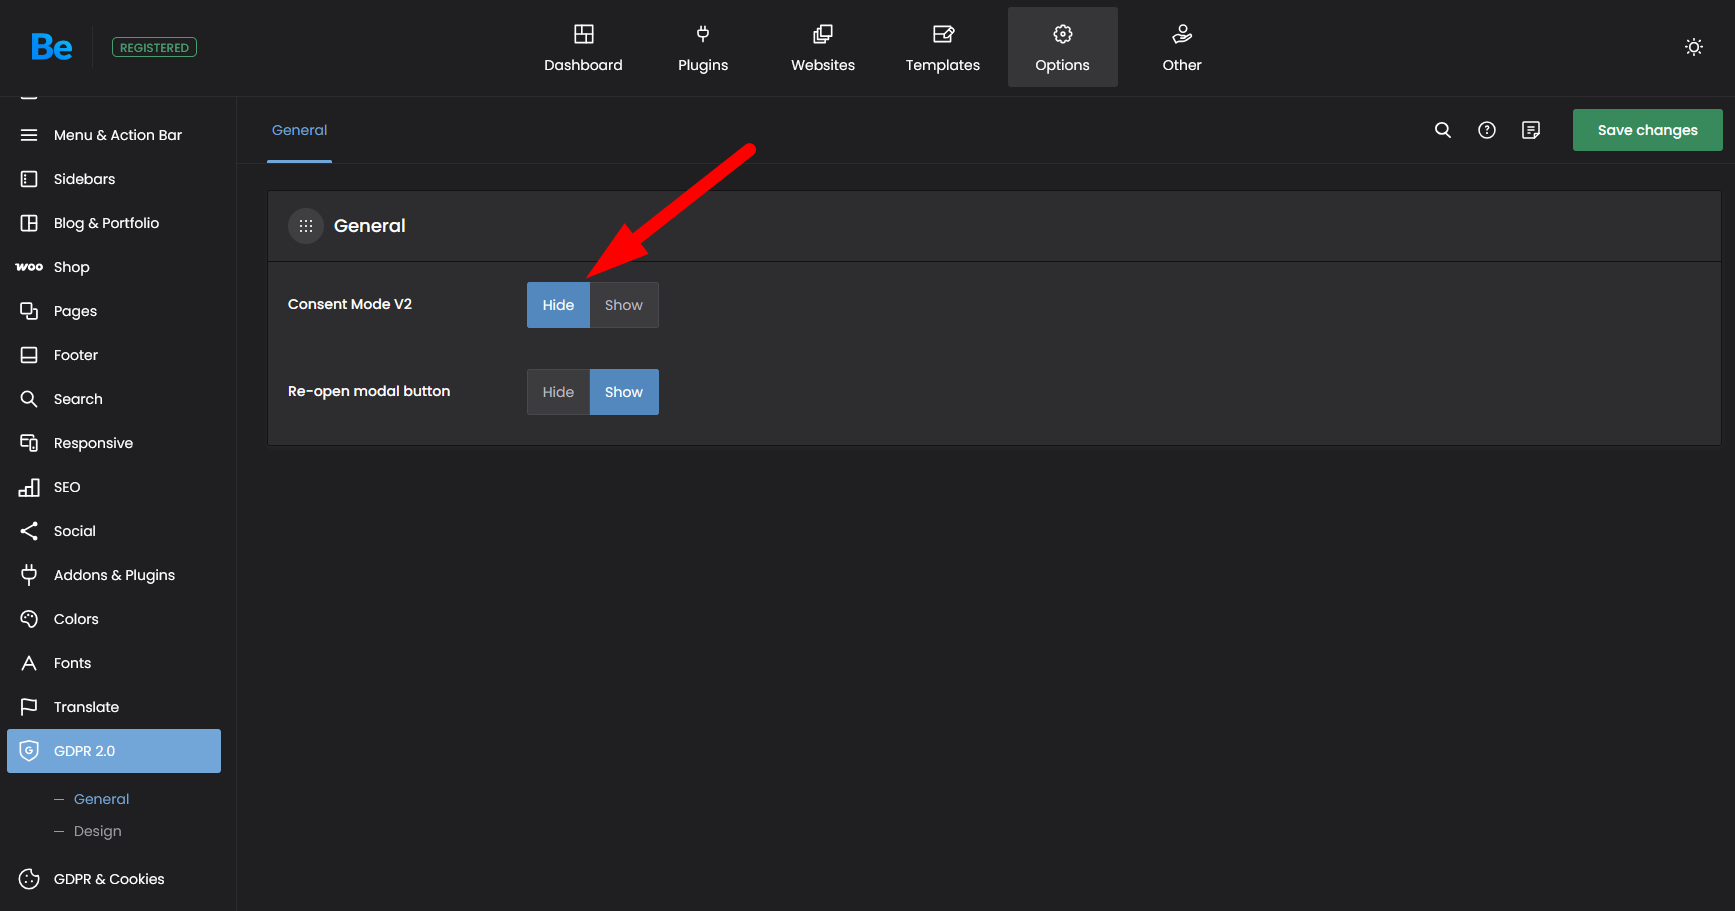Expand Menu & Action Bar settings
Viewport: 1735px width, 911px height.
[117, 135]
